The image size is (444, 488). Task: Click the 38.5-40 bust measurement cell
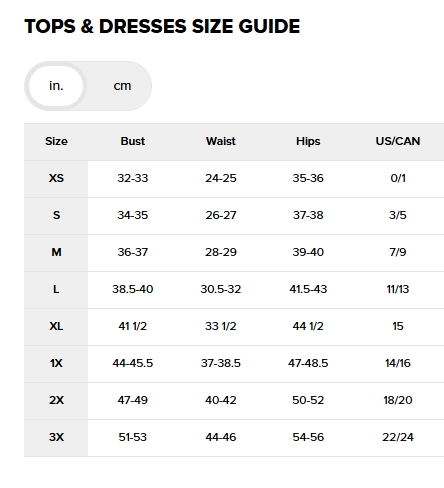pyautogui.click(x=133, y=289)
